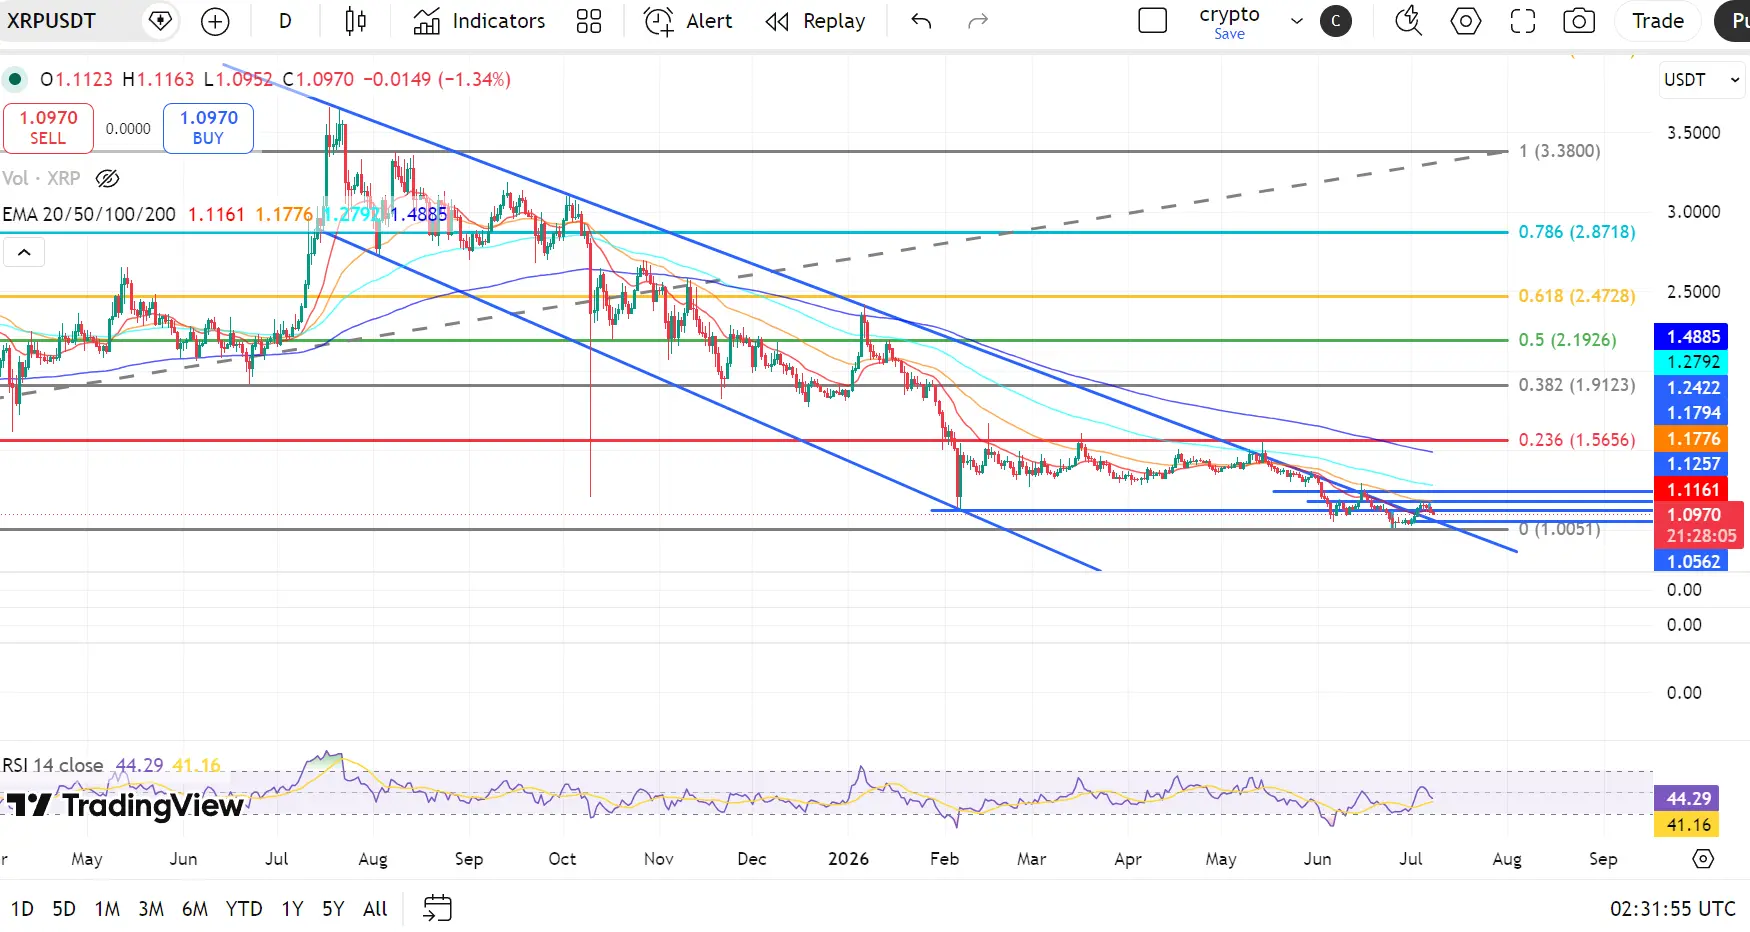
Task: Add a symbol with the plus circle icon
Action: 215,21
